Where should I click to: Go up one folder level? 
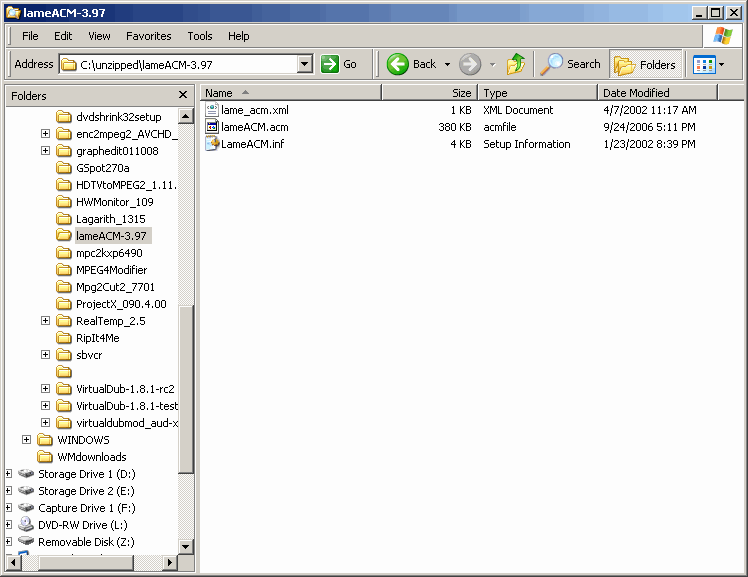pos(515,64)
